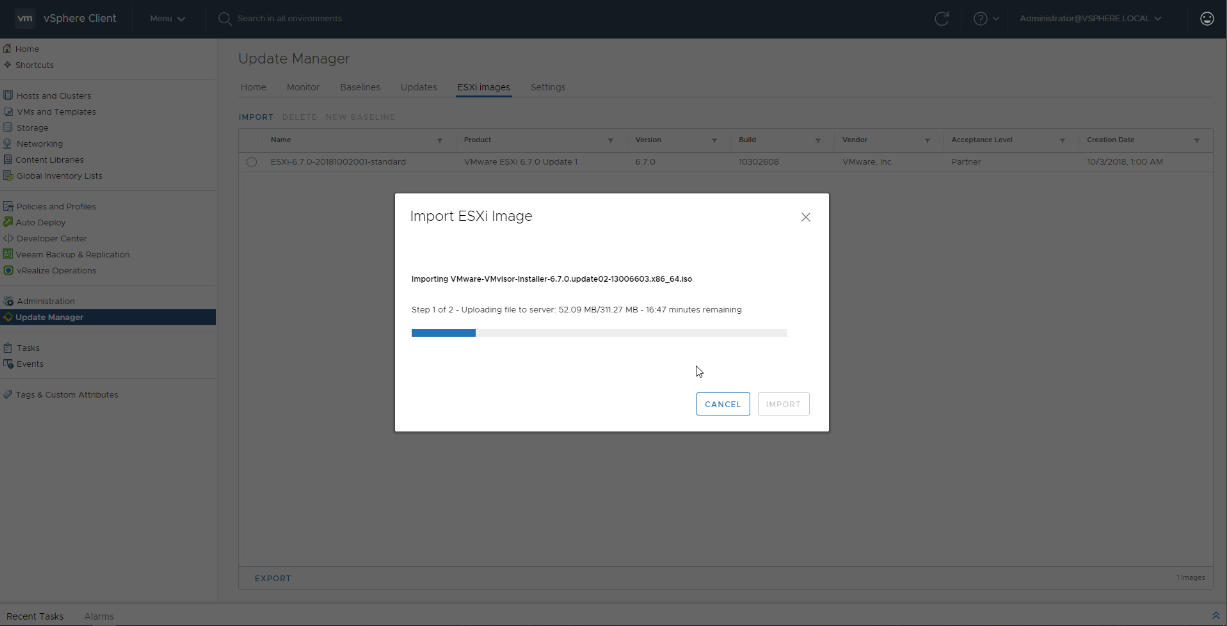Image resolution: width=1227 pixels, height=626 pixels.
Task: Open the Version column filter dropdown
Action: [x=714, y=141]
